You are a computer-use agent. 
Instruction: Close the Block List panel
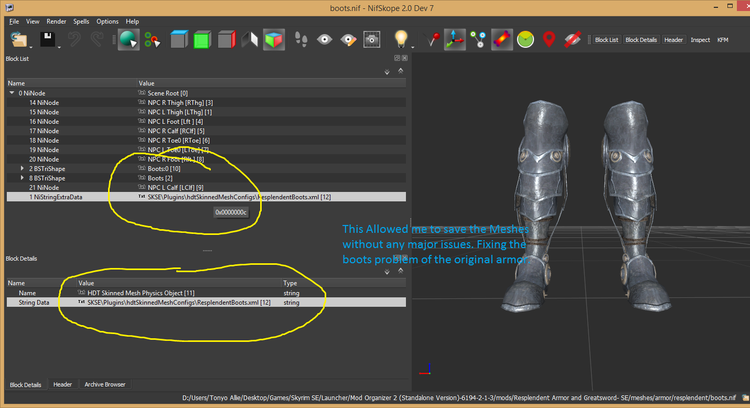coord(405,58)
